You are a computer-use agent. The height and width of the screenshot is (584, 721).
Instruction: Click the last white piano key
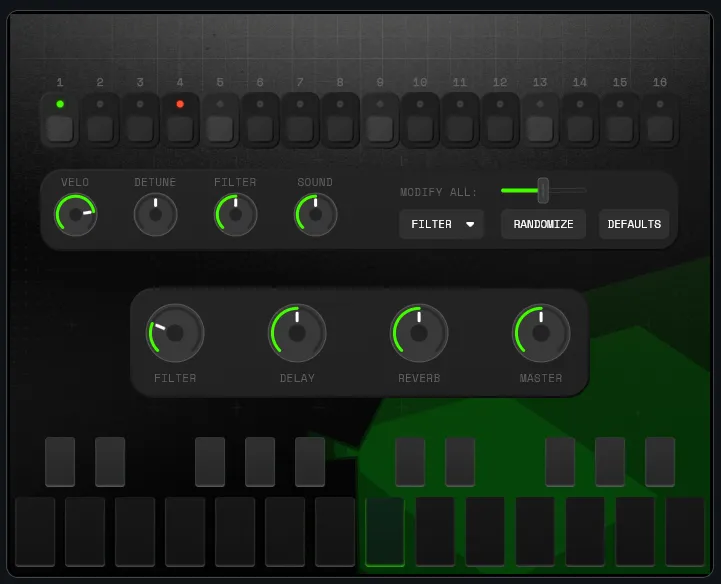coord(685,532)
